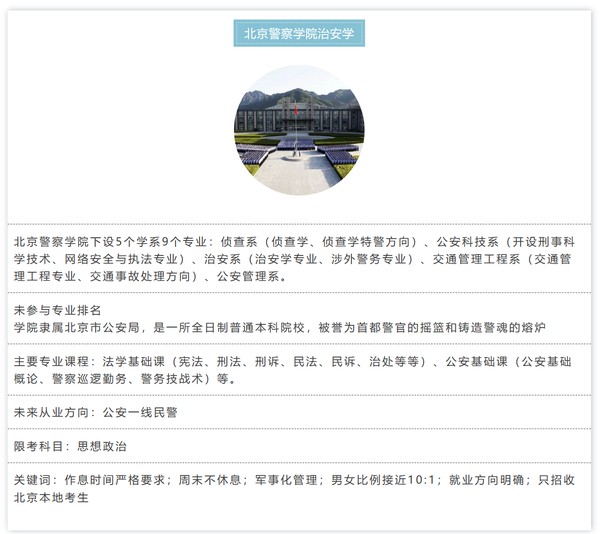Click the line starting 主要专业课程：法学基础课
600x534 pixels.
pyautogui.click(x=292, y=361)
